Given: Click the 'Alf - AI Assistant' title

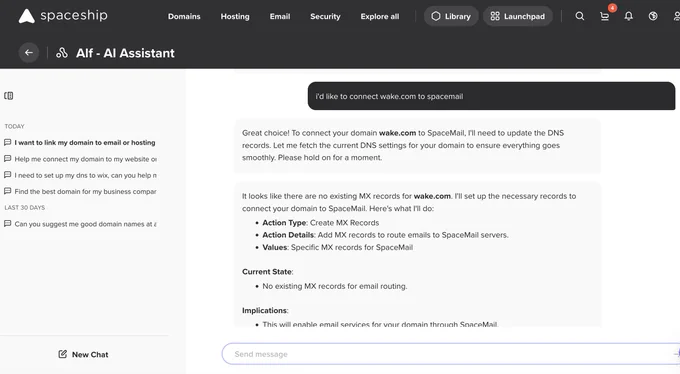Looking at the screenshot, I should pos(125,53).
